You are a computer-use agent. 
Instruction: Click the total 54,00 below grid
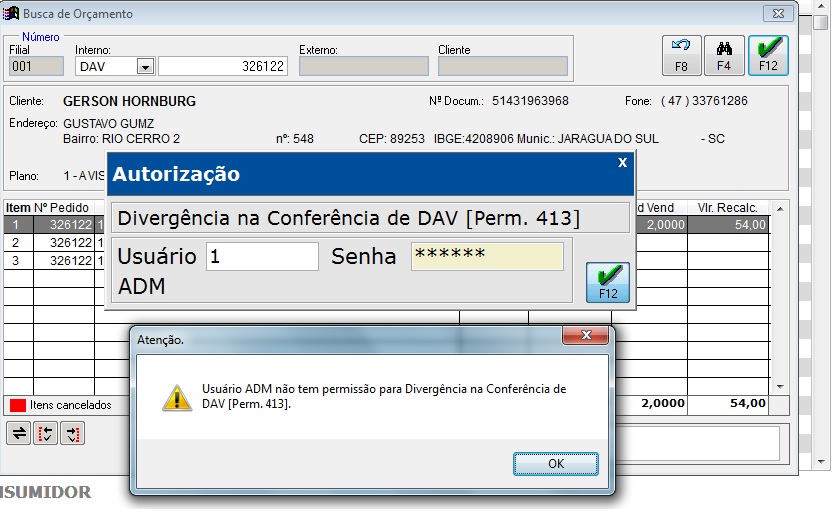pyautogui.click(x=747, y=403)
